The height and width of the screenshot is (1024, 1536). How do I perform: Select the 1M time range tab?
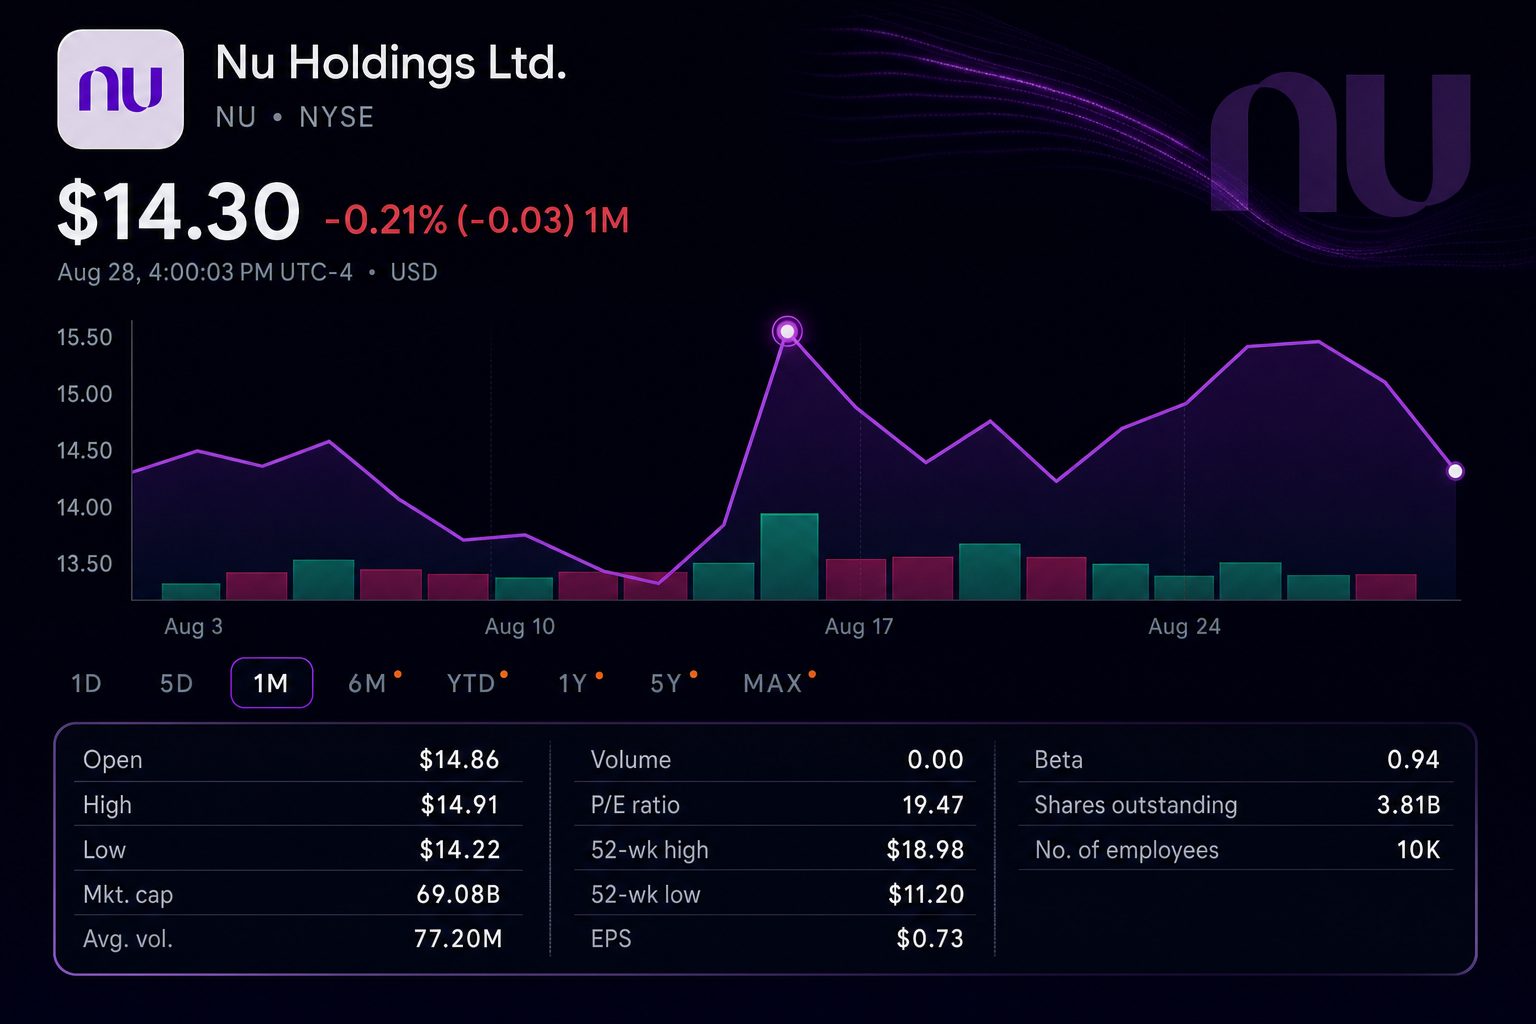click(271, 683)
